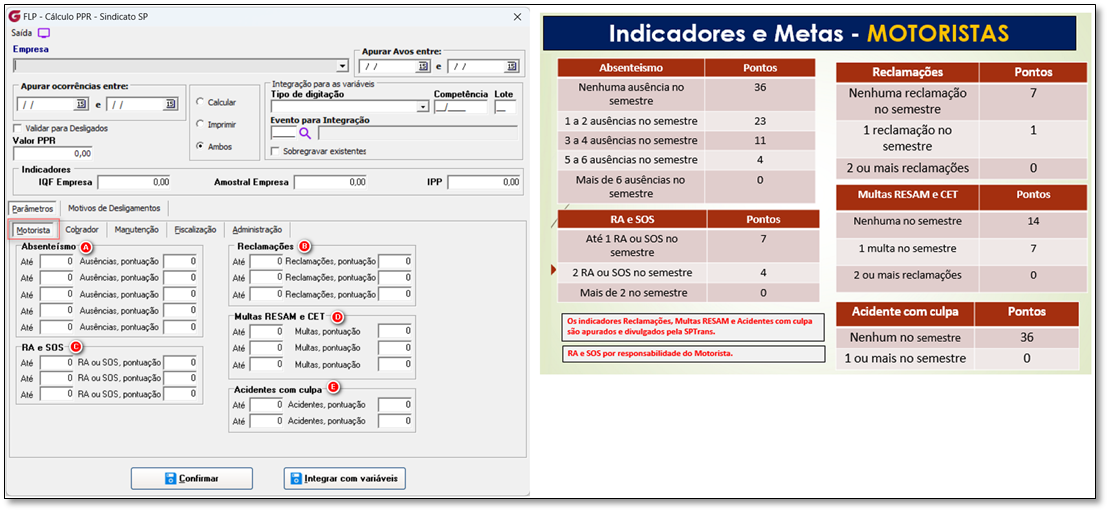Click last RA ou SOS pontuação field
Screen dimensions: 1109x512
click(x=180, y=394)
